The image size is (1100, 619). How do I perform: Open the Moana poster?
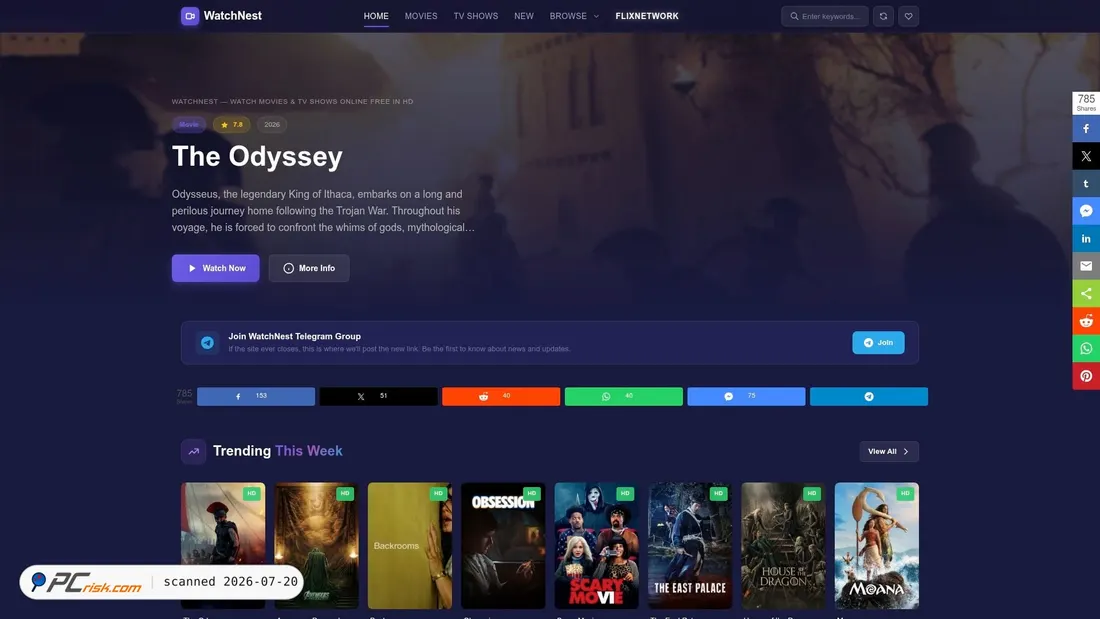[876, 545]
